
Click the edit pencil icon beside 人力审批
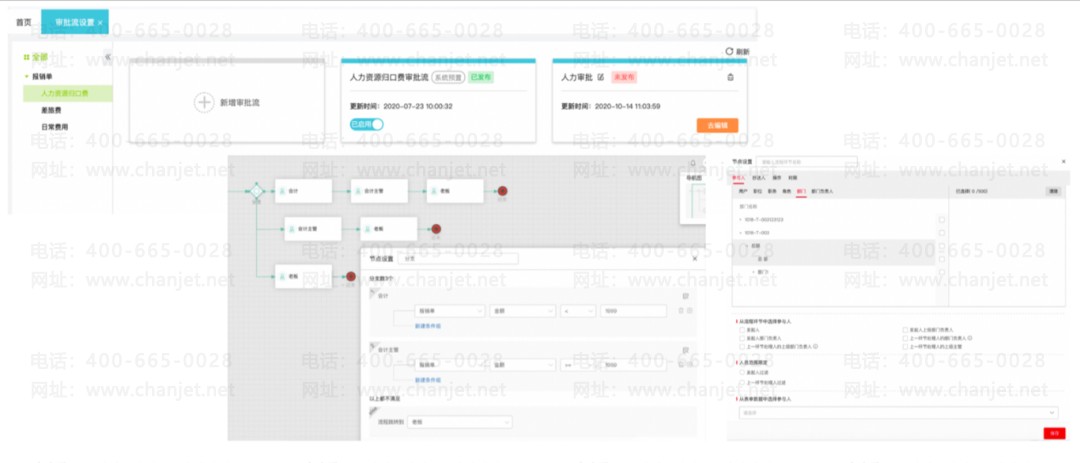pyautogui.click(x=601, y=77)
